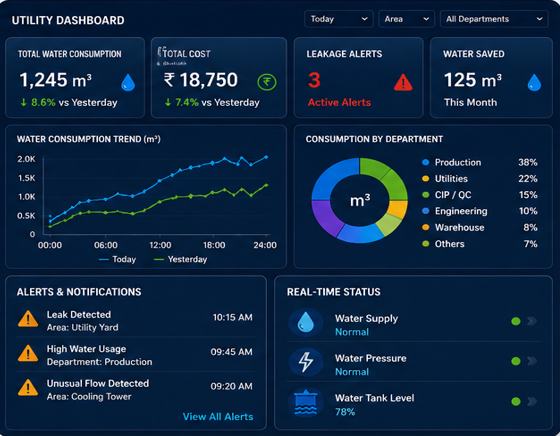
Task: Click the last Yesterday data point at 24:00
Action: pyautogui.click(x=266, y=185)
